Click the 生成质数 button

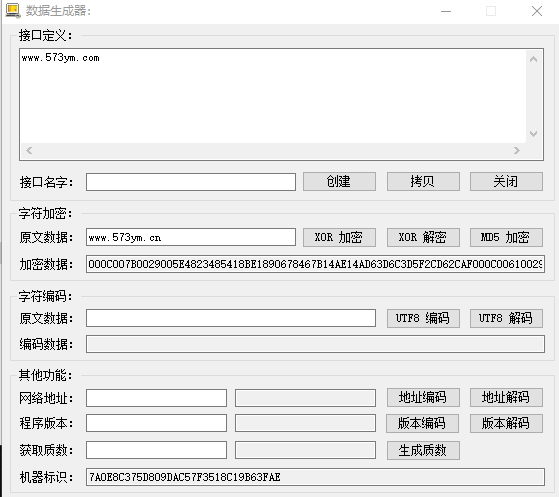tap(423, 450)
